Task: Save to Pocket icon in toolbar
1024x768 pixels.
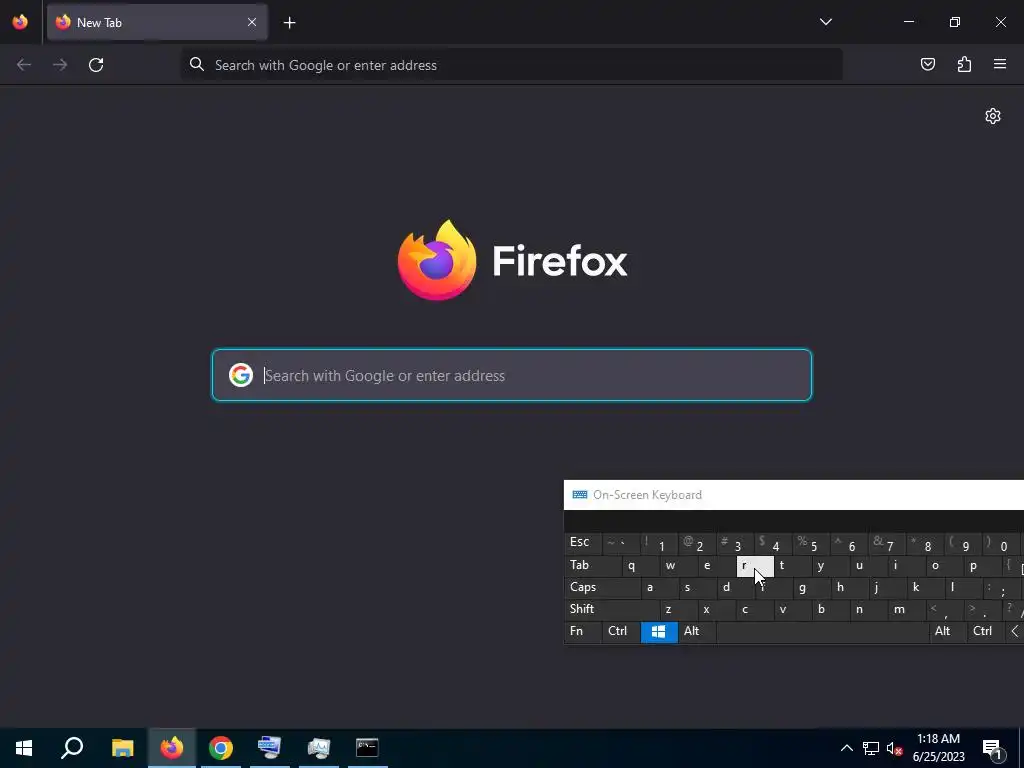Action: click(x=927, y=64)
